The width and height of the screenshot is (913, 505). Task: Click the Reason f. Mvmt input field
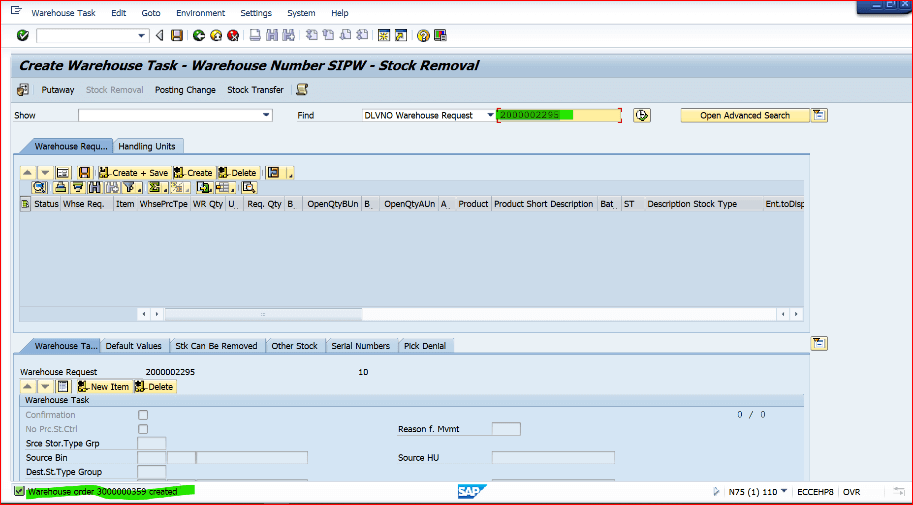pyautogui.click(x=506, y=429)
